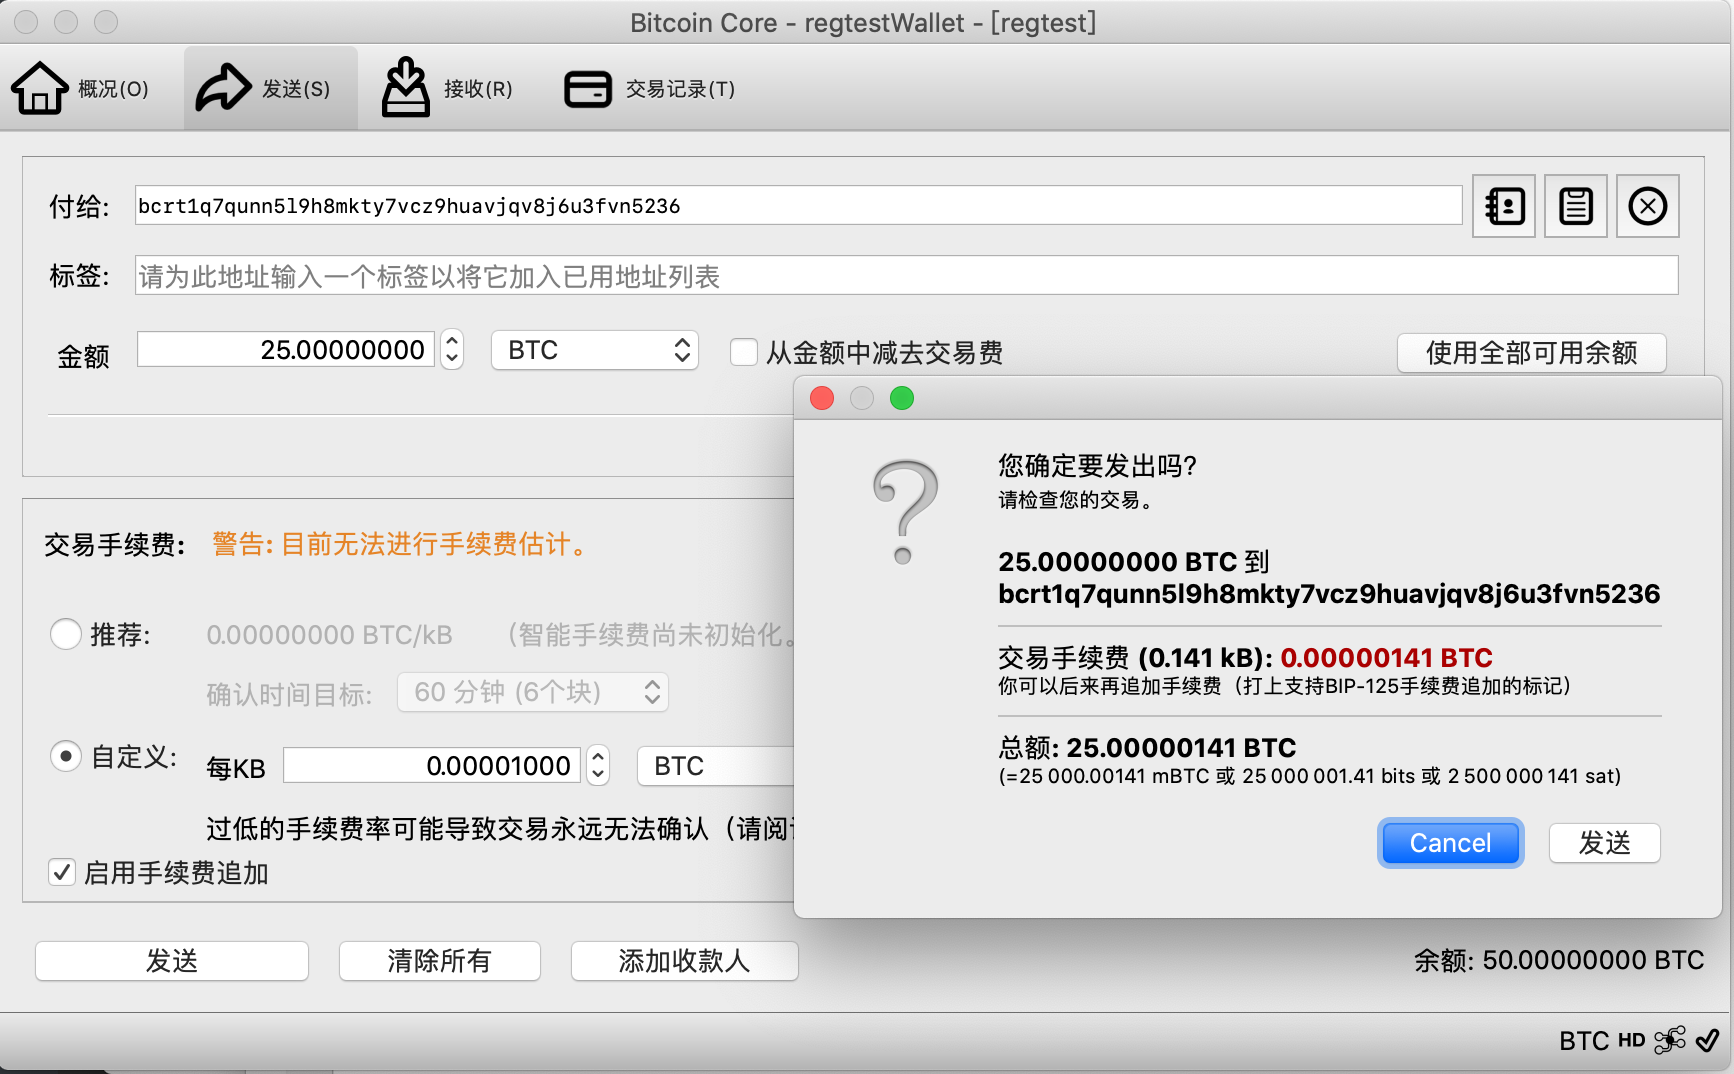
Task: Click the network connections status icon
Action: [x=1669, y=1040]
